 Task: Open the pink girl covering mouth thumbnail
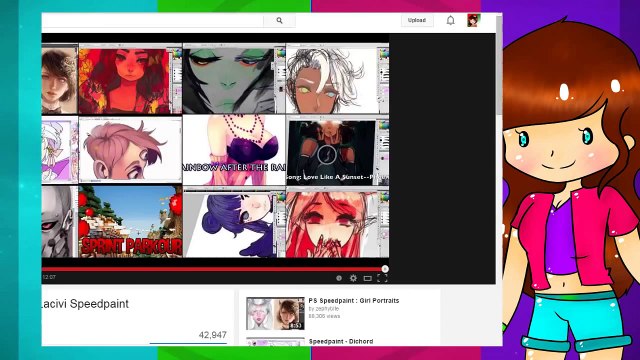(337, 222)
